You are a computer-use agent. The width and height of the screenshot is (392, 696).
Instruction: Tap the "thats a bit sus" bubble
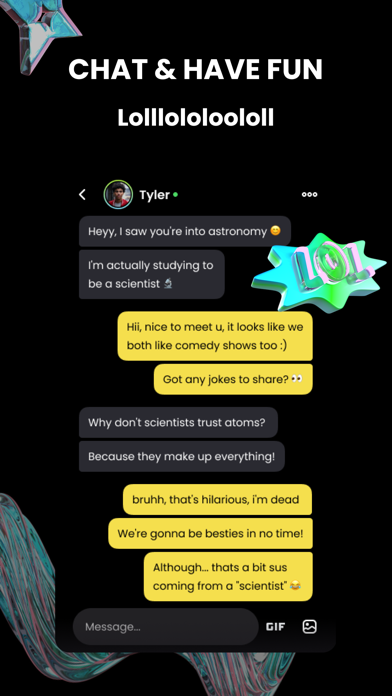(228, 577)
